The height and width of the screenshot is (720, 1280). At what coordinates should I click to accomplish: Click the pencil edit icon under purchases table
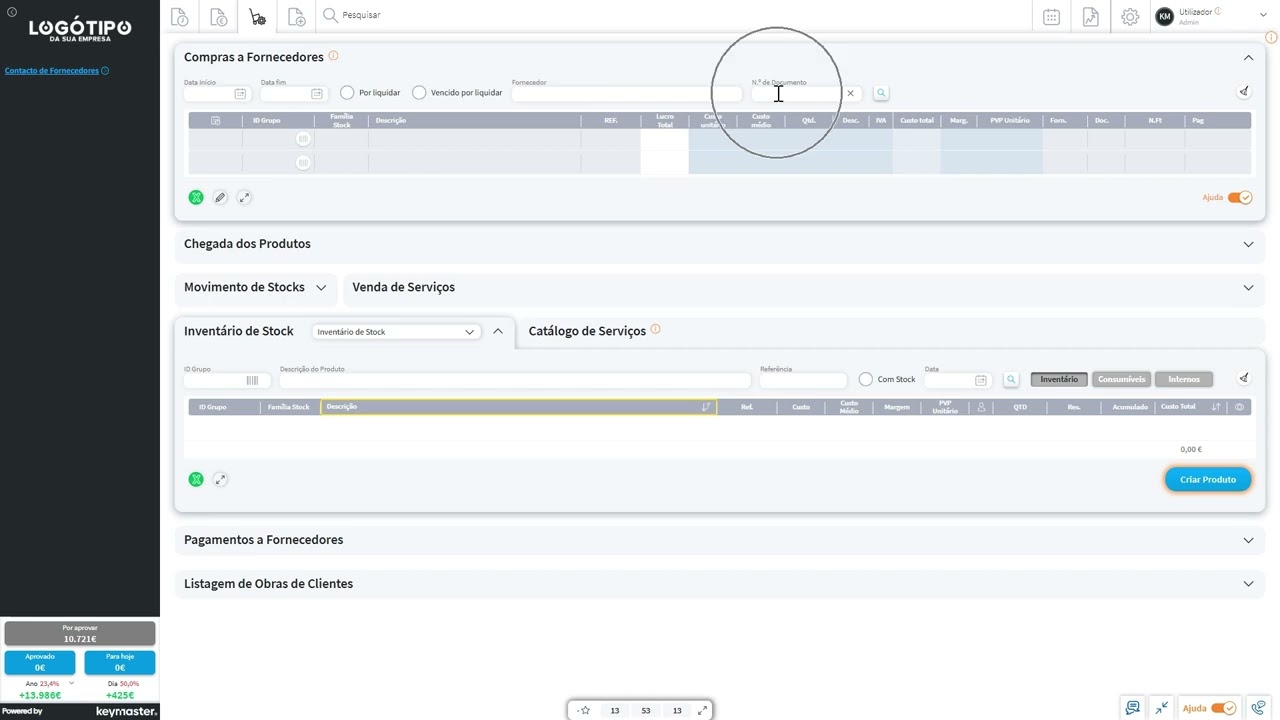pyautogui.click(x=220, y=198)
